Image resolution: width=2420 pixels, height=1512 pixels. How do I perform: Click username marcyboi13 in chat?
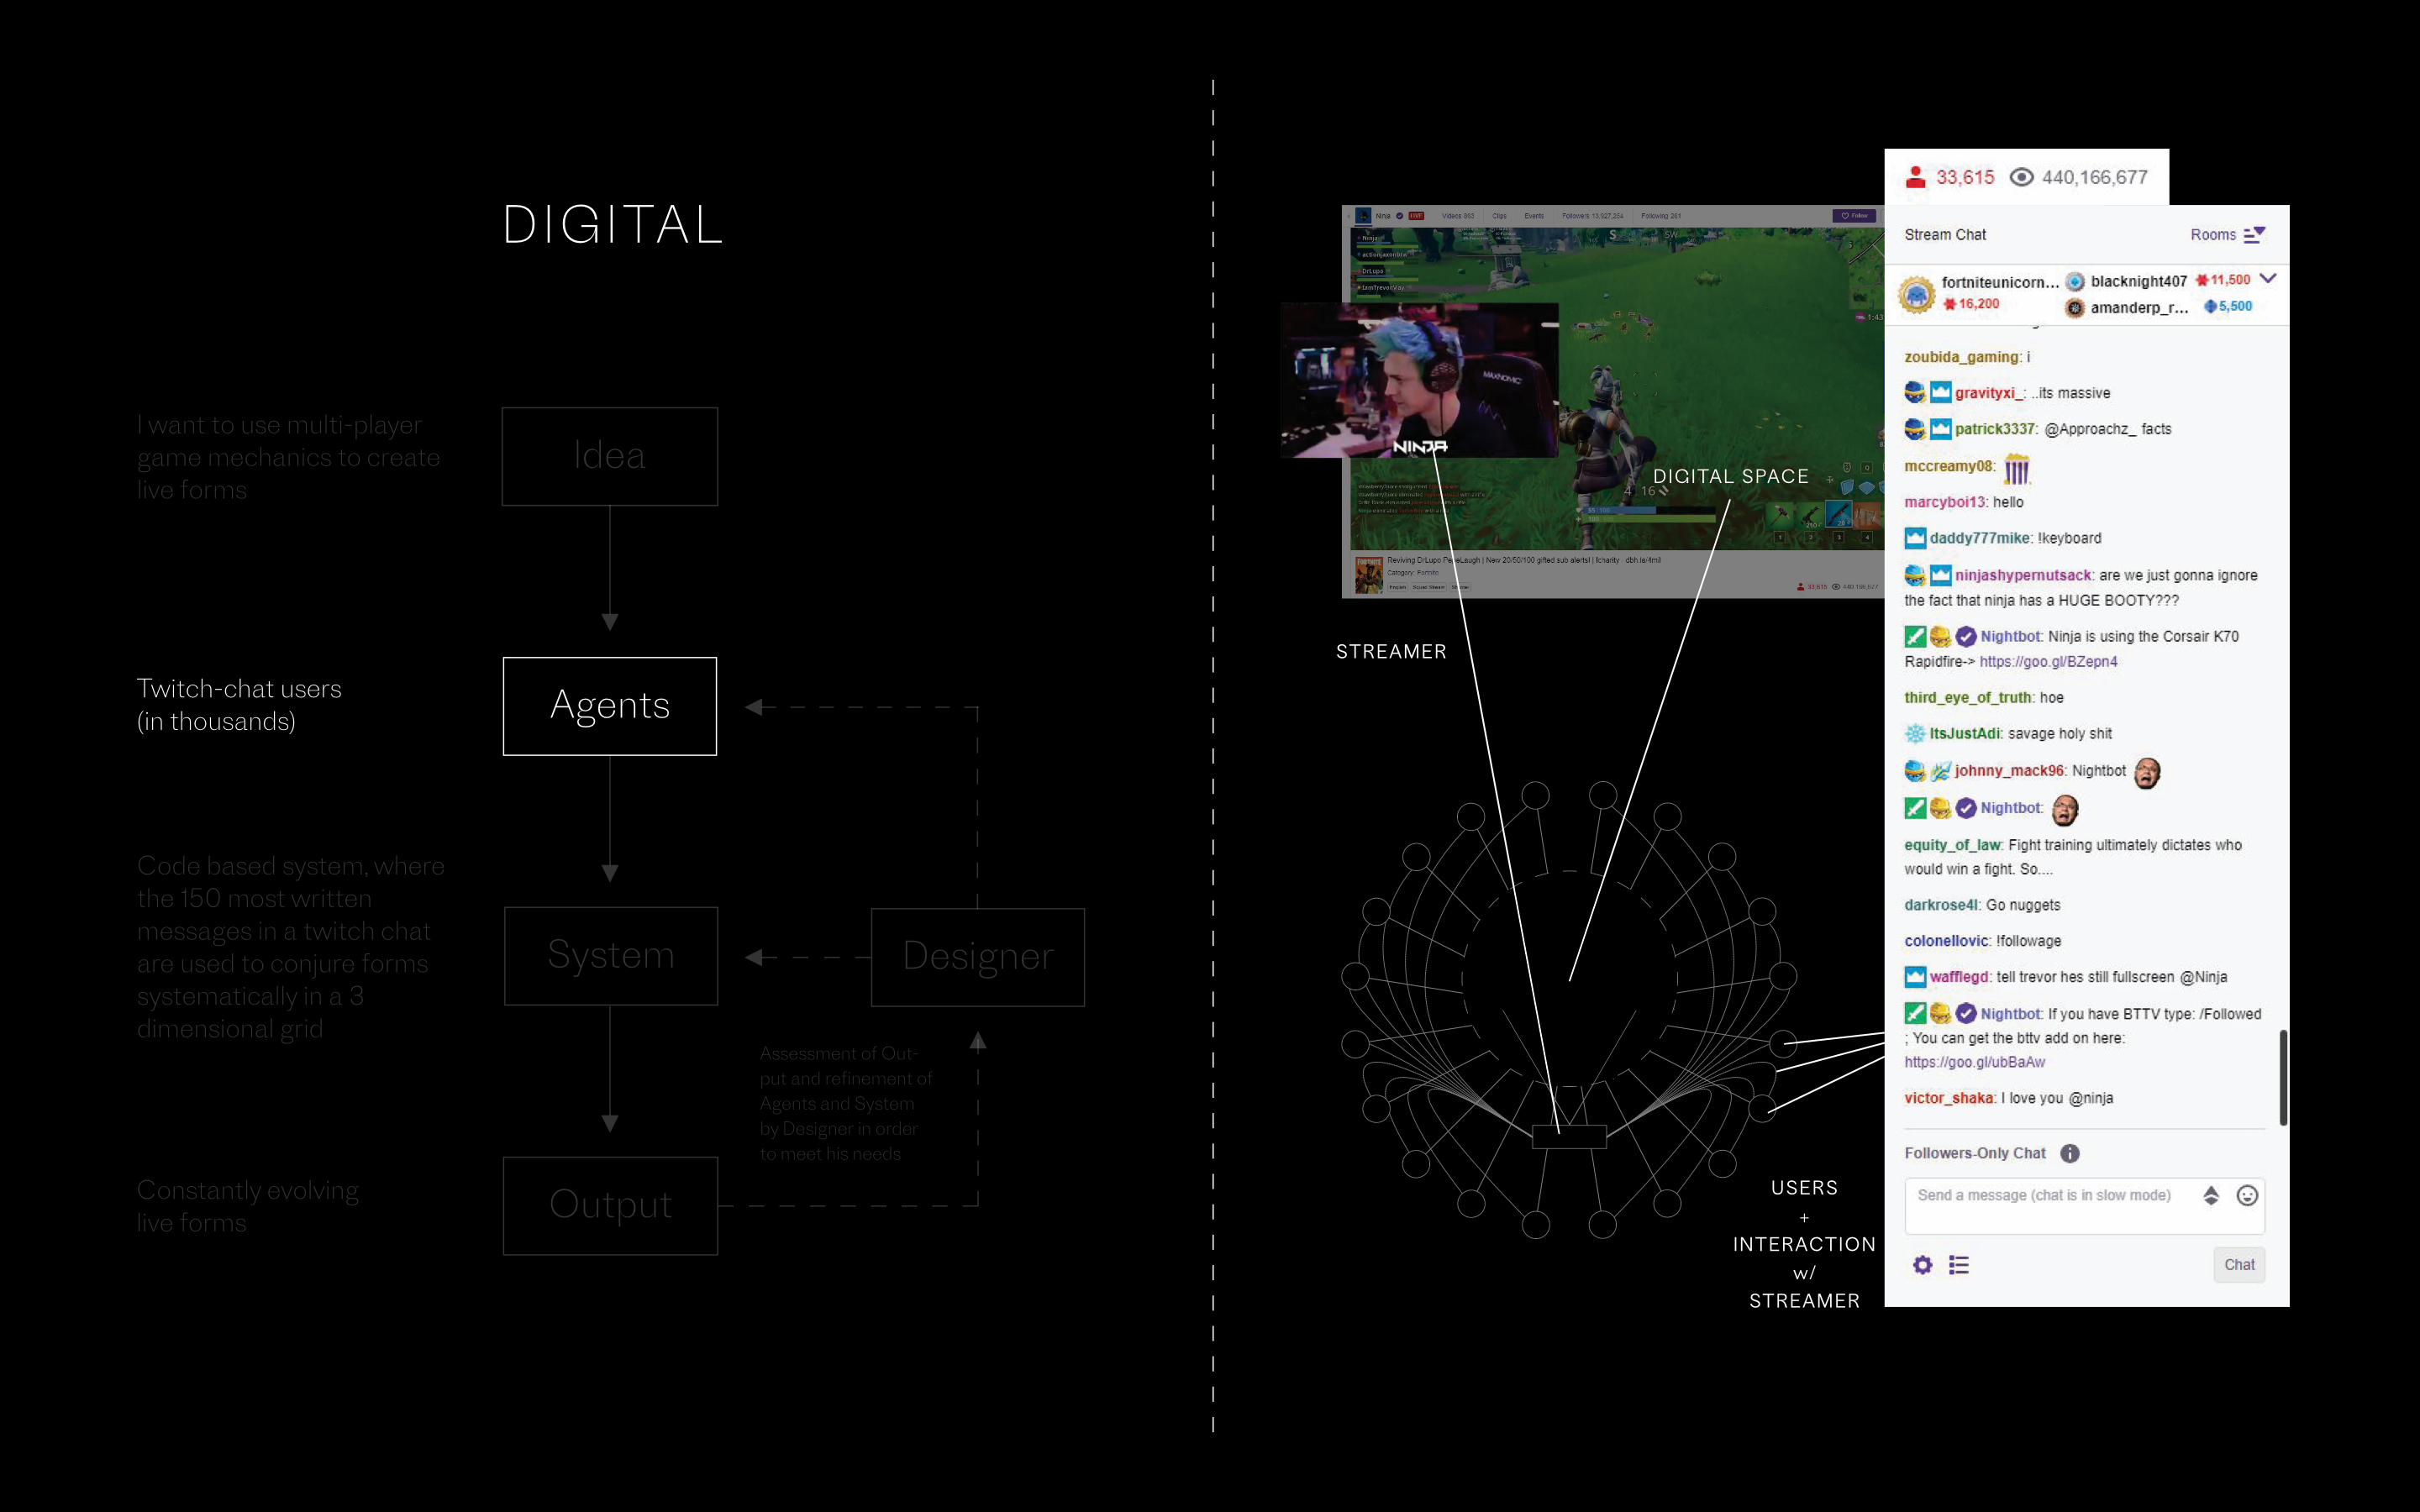(x=1944, y=502)
